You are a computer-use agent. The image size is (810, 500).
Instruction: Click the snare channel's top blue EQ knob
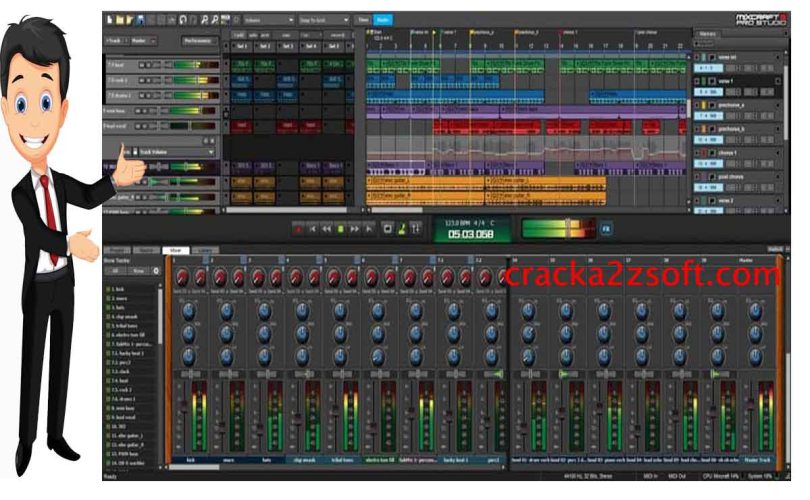[x=226, y=311]
